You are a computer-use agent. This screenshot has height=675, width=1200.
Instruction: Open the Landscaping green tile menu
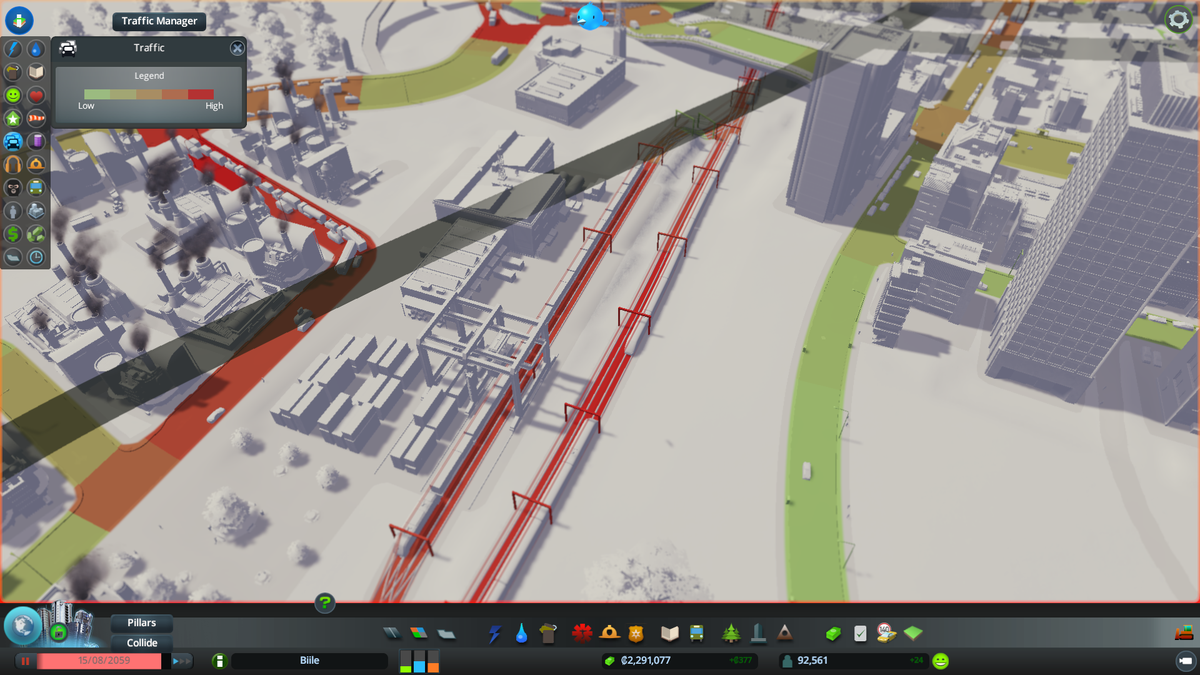[x=913, y=633]
